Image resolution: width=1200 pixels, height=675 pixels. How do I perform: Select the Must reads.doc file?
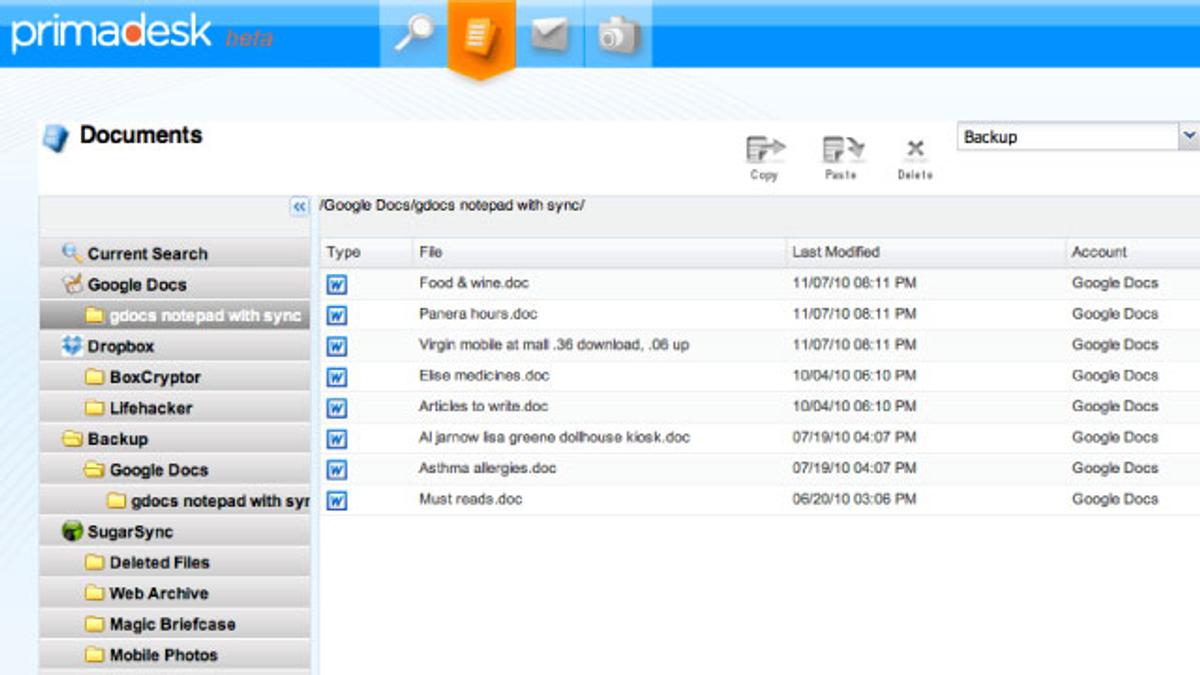470,499
